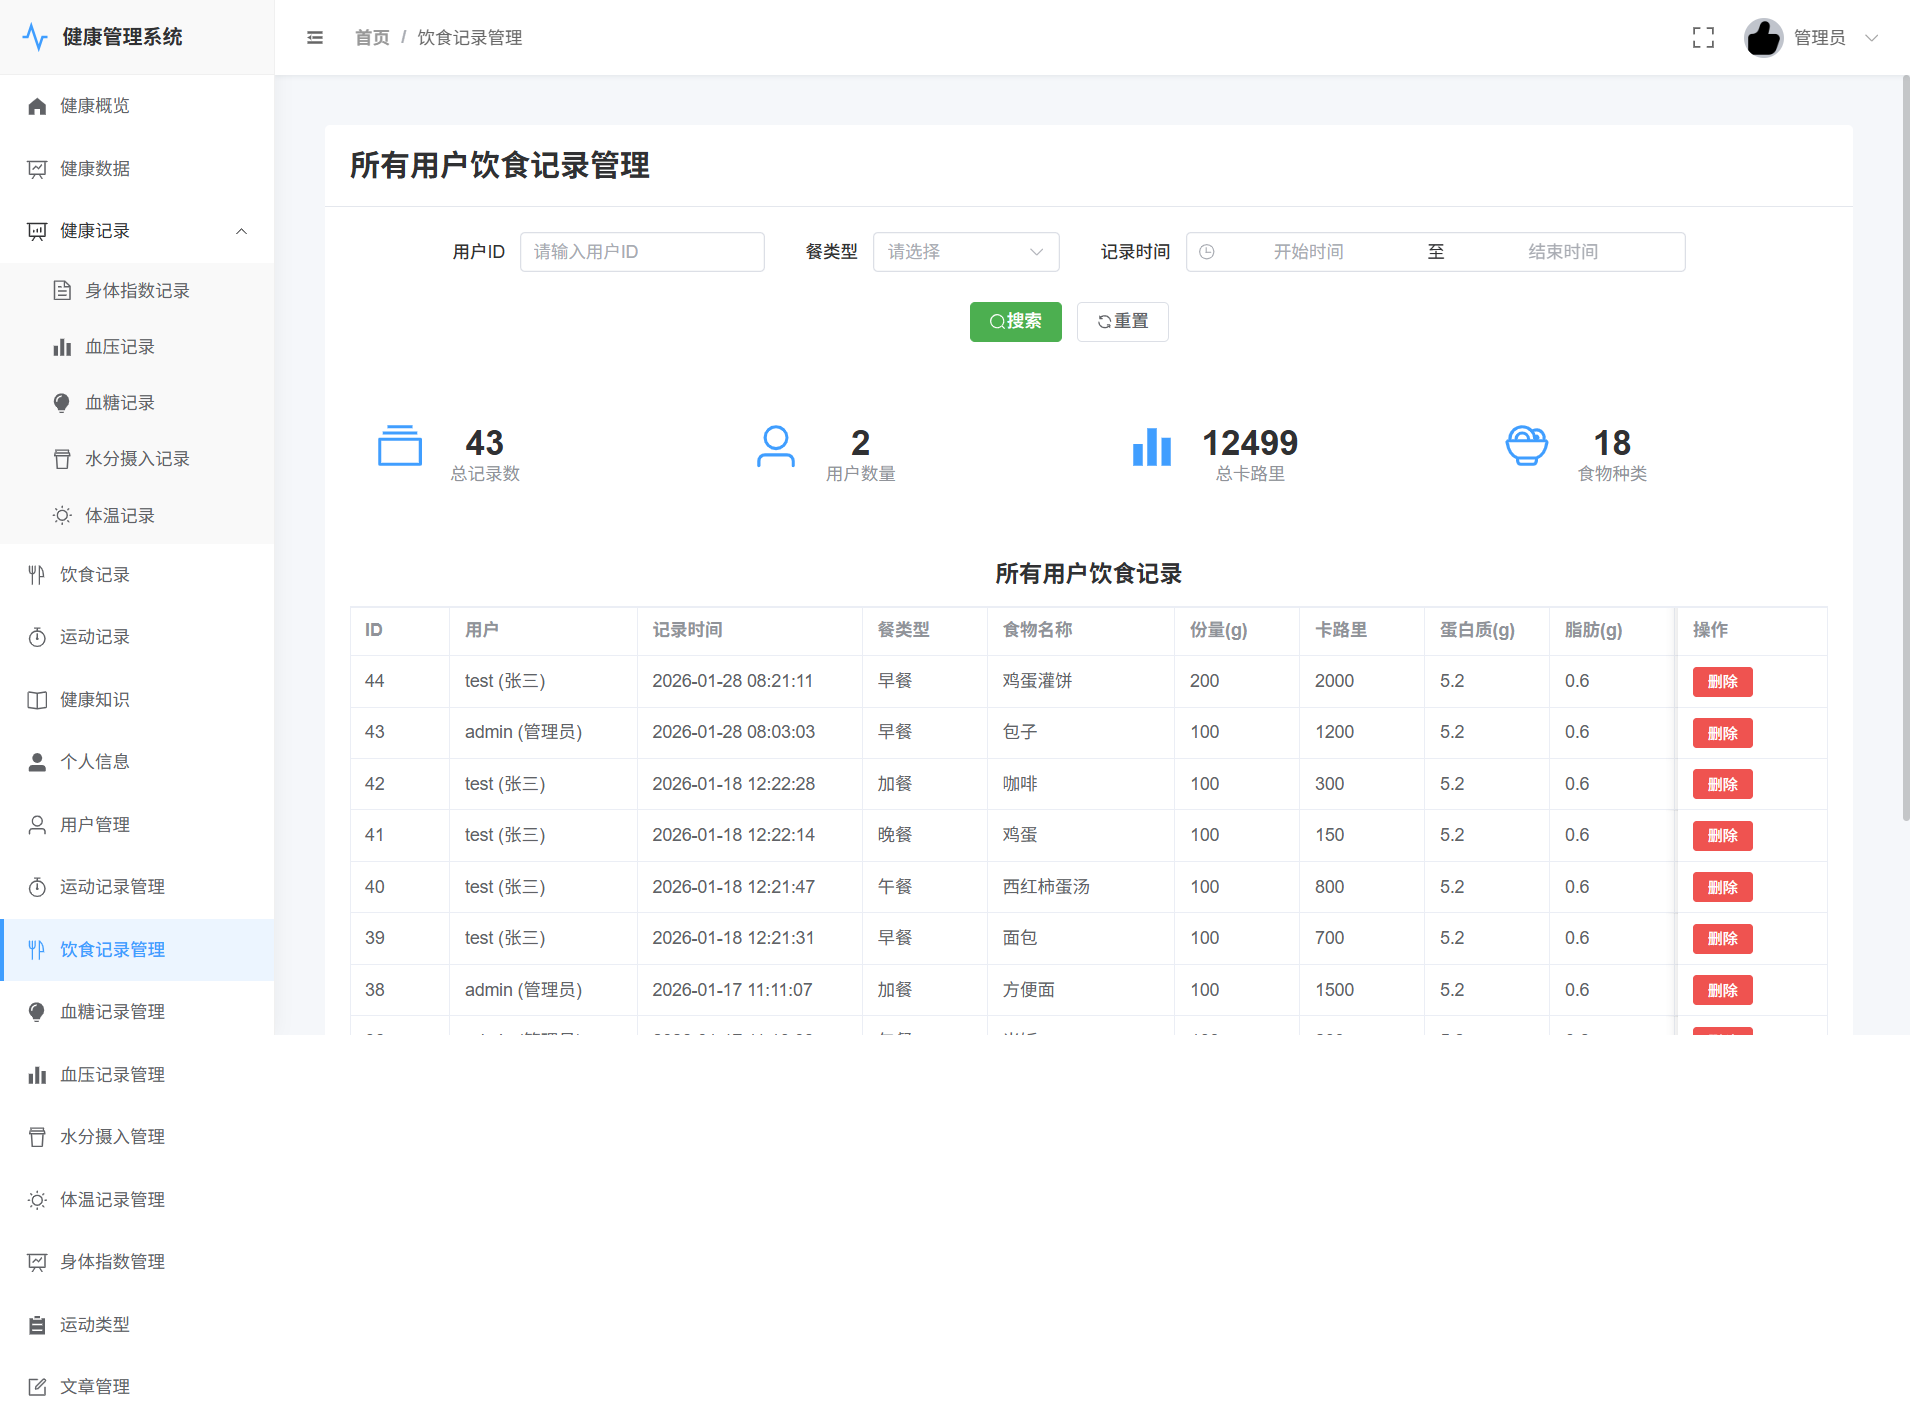Collapse the 健康记录 submenu
This screenshot has height=1418, width=1910.
(x=241, y=231)
